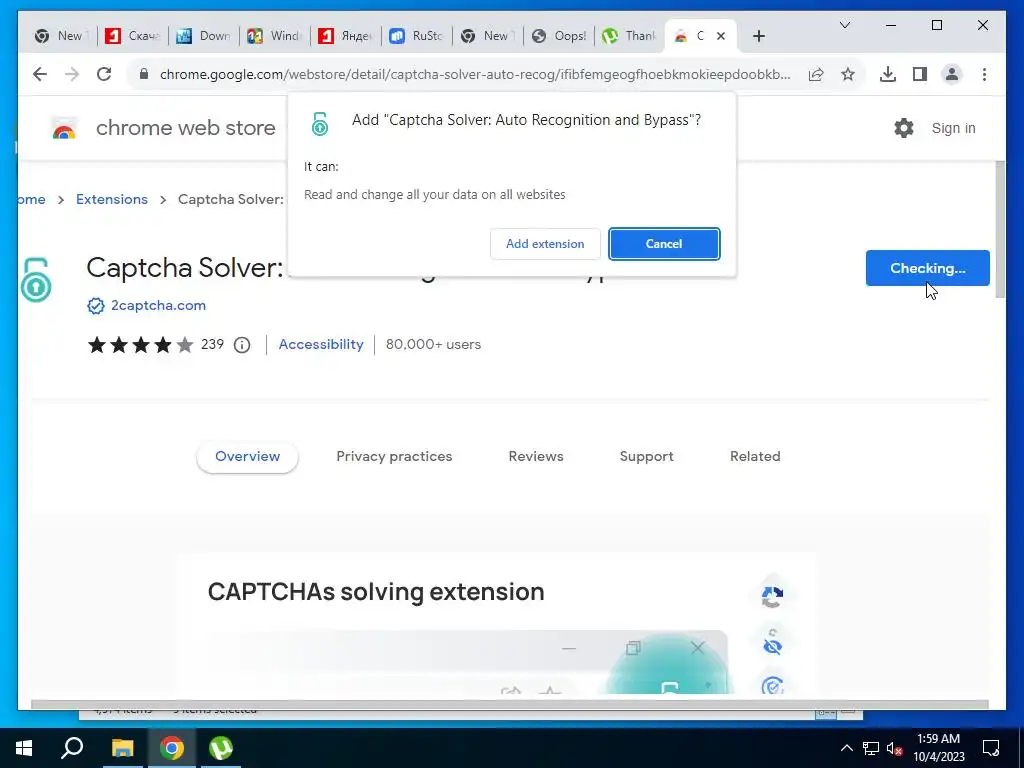Click the blue Checking... button

927,268
